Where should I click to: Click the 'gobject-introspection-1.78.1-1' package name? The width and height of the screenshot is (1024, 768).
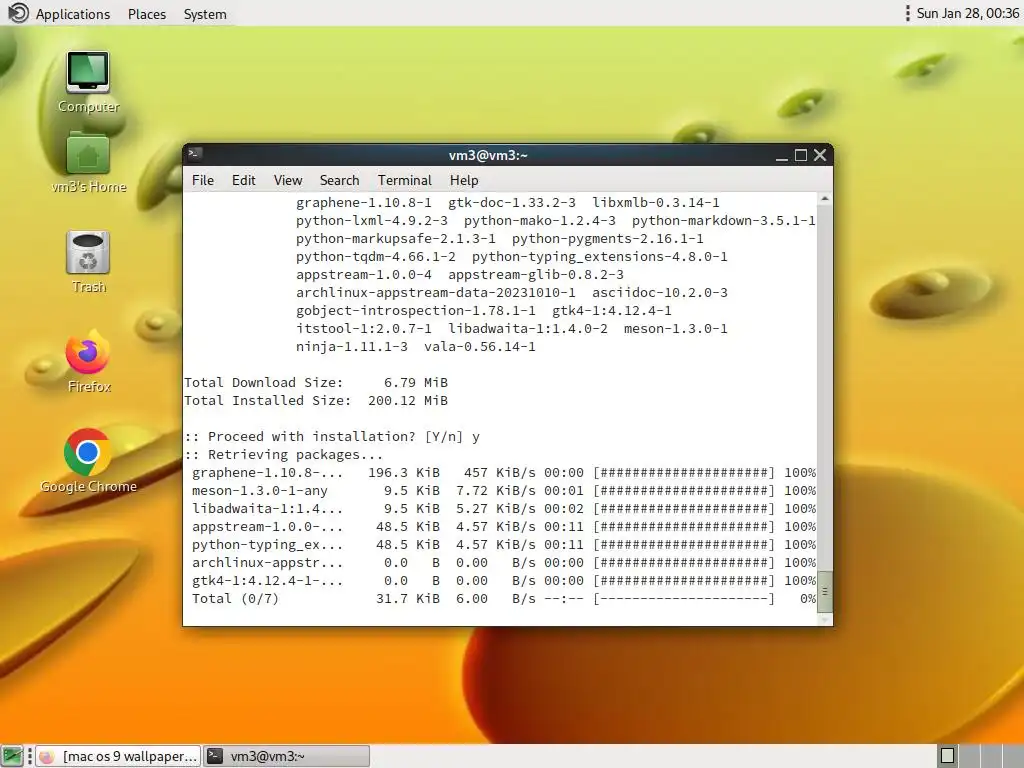415,311
